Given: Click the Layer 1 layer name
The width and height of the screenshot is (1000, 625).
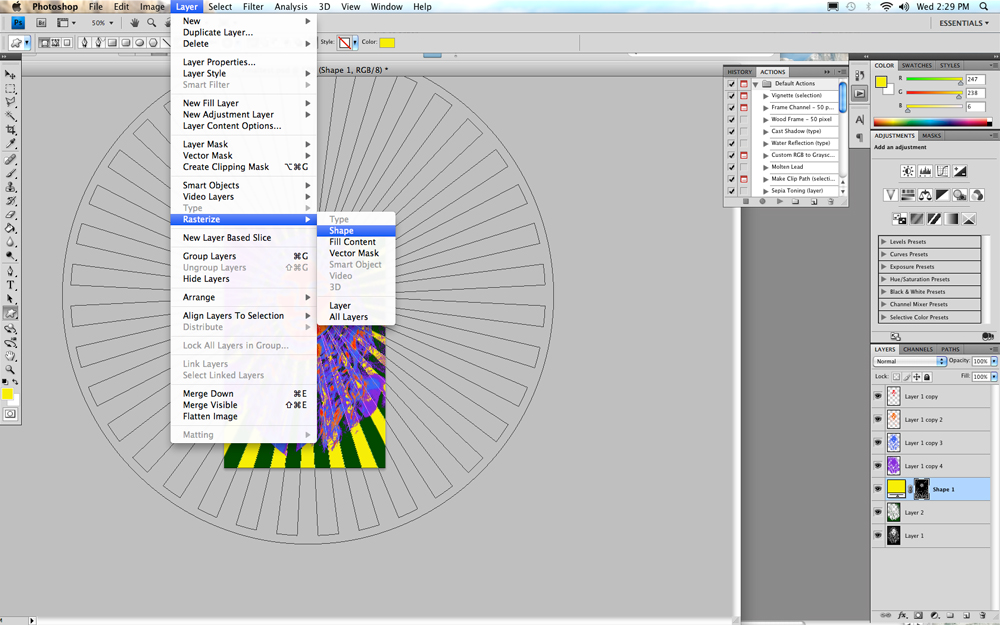Looking at the screenshot, I should pyautogui.click(x=914, y=536).
